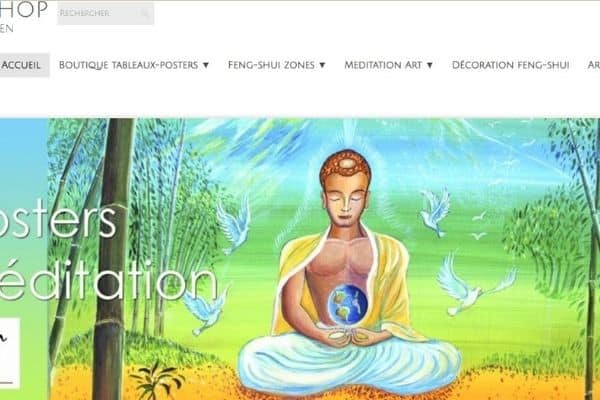Select the Feng-Shui Zones menu entry
Image resolution: width=600 pixels, height=400 pixels.
point(271,65)
